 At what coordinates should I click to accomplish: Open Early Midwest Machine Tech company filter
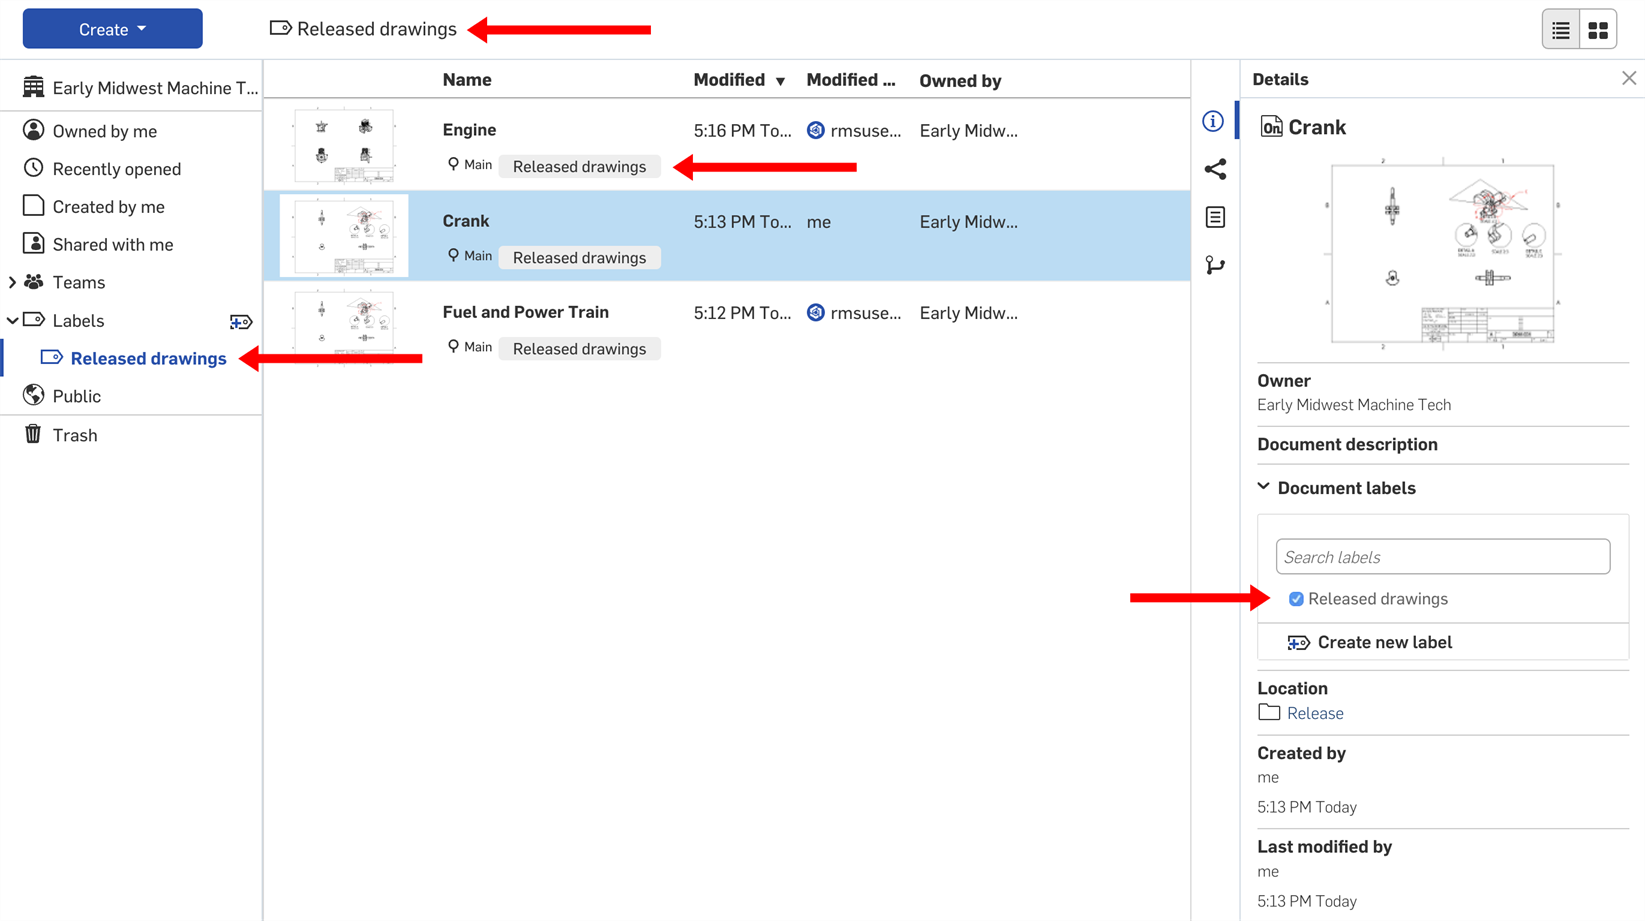tap(139, 87)
